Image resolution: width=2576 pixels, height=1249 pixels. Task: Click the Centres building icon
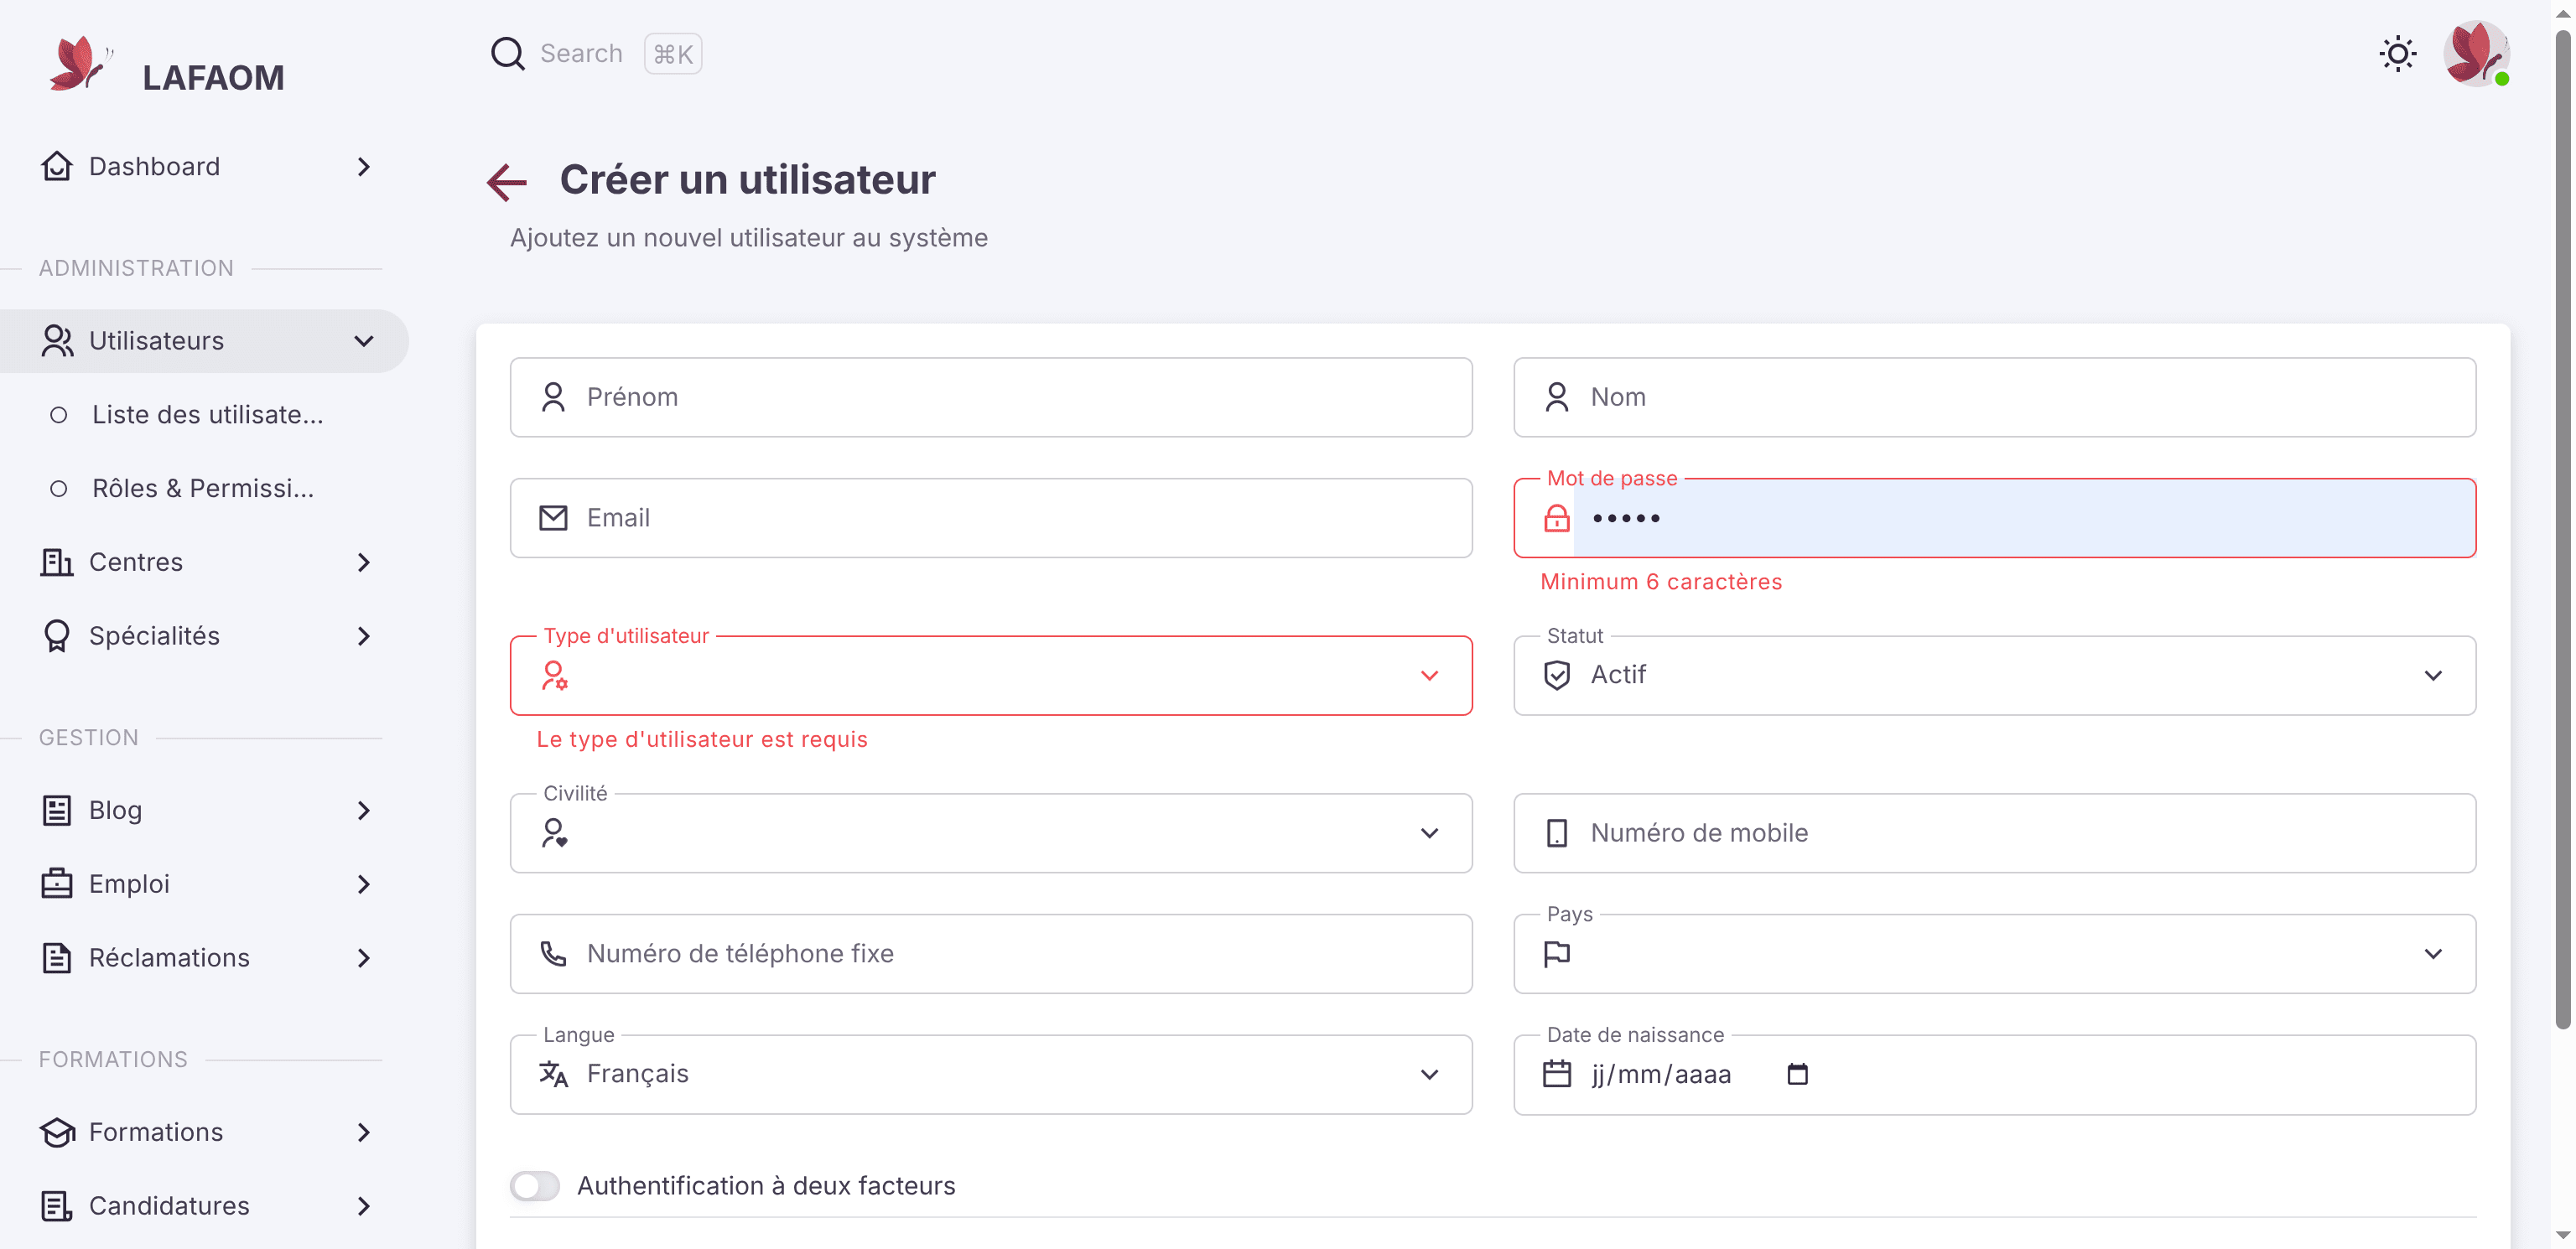point(57,563)
